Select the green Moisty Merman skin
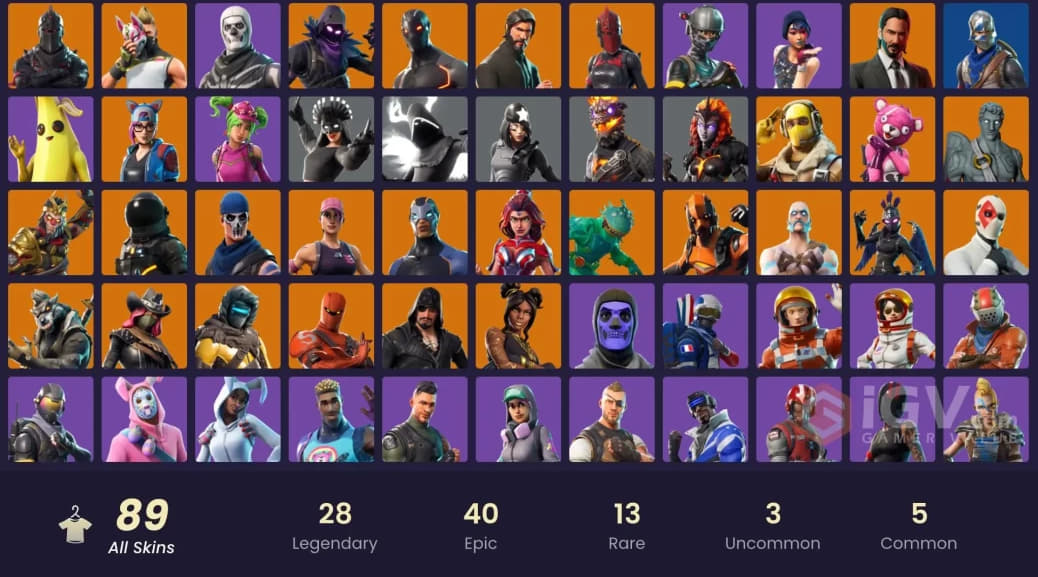Image resolution: width=1038 pixels, height=577 pixels. point(612,233)
